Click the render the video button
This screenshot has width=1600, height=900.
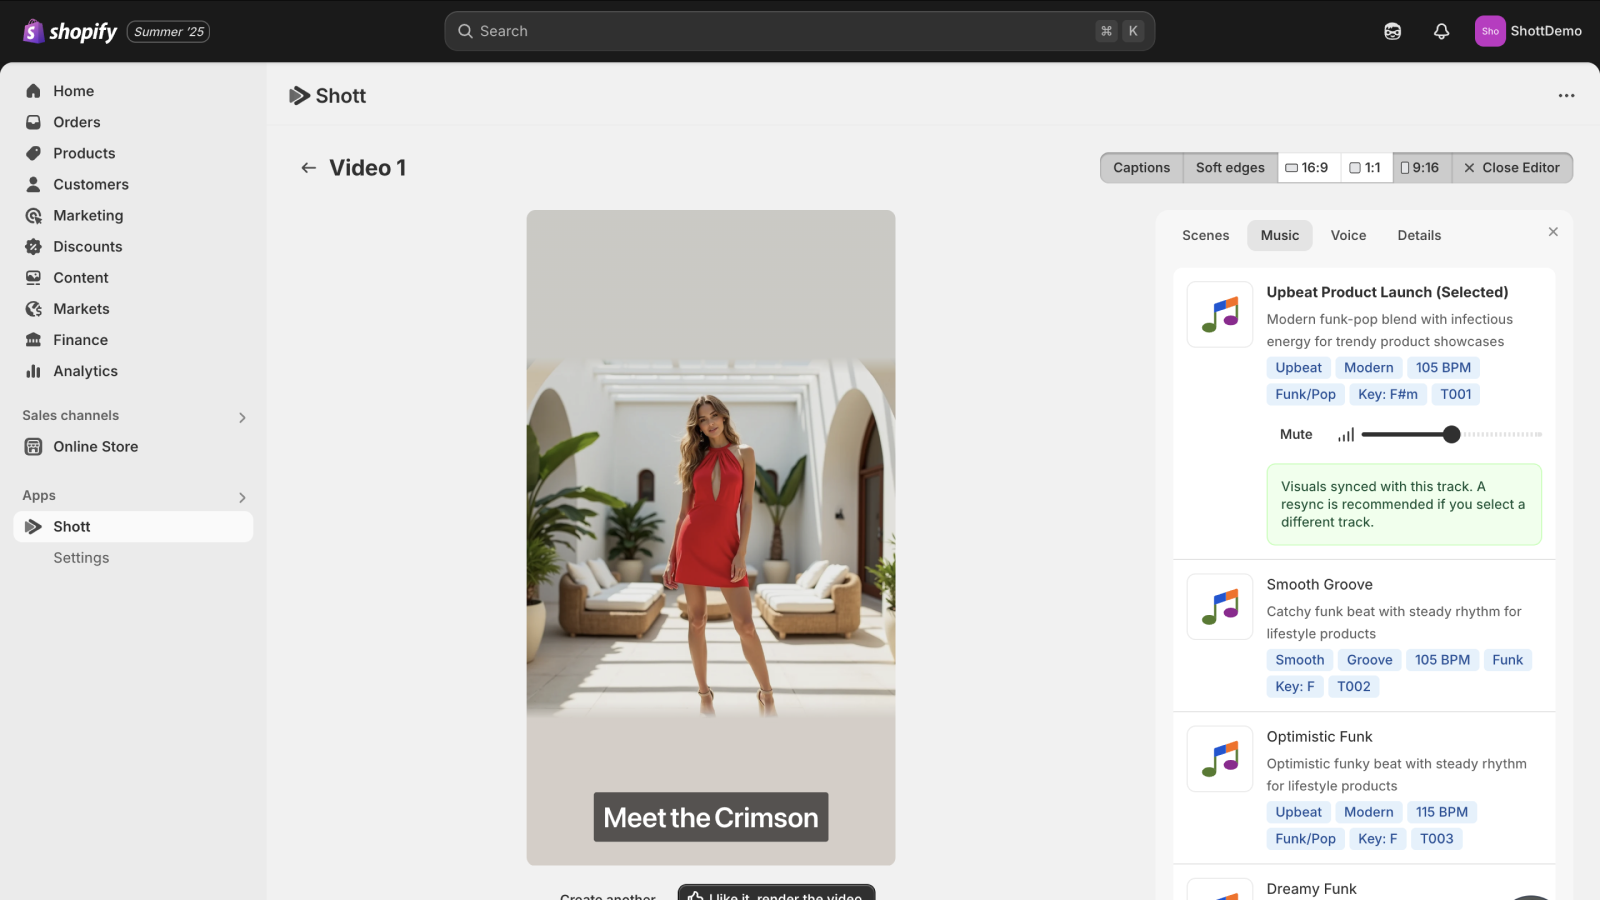pos(776,893)
